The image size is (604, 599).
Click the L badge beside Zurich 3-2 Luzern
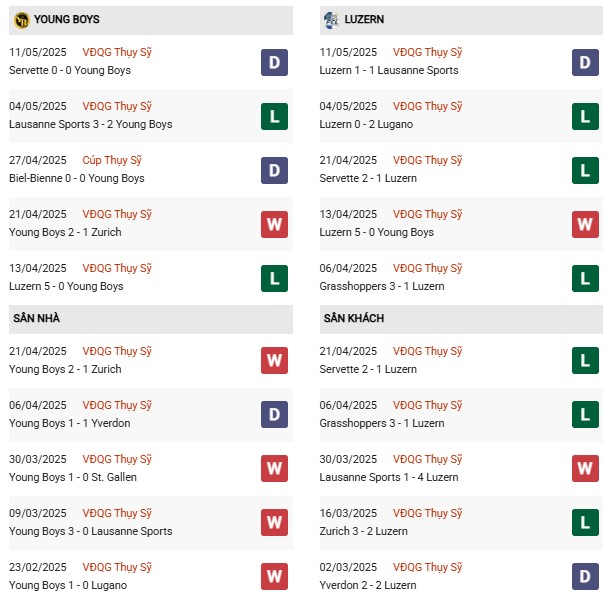[x=585, y=522]
